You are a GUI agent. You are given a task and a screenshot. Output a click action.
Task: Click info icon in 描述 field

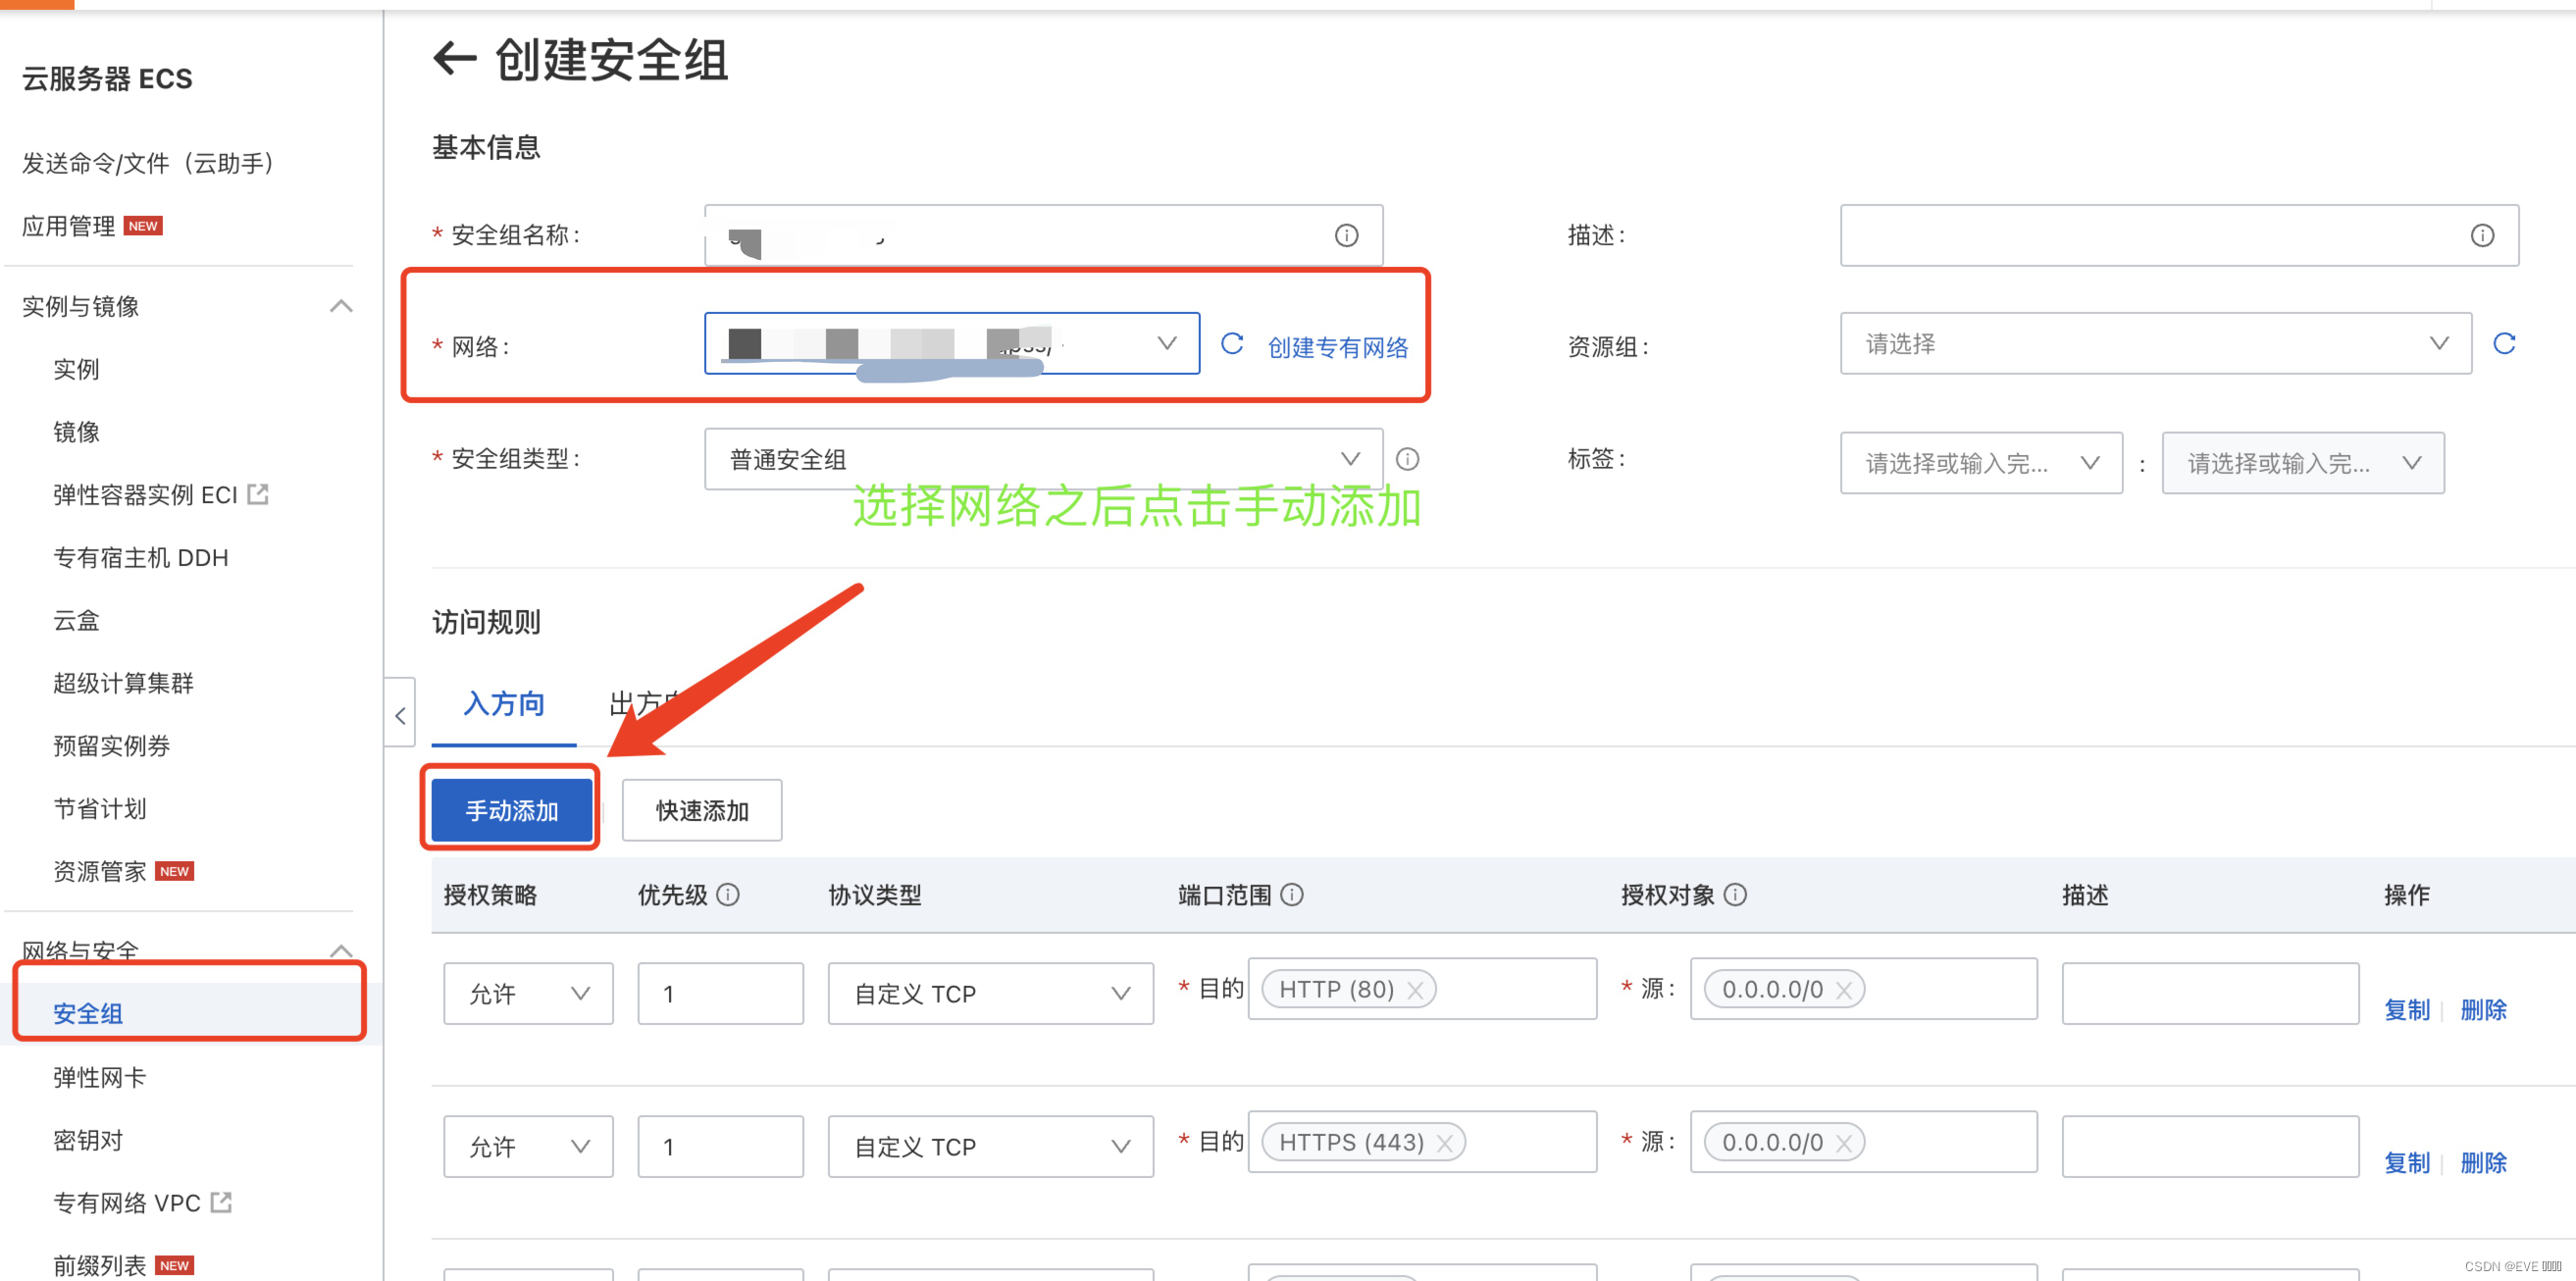pyautogui.click(x=2482, y=235)
